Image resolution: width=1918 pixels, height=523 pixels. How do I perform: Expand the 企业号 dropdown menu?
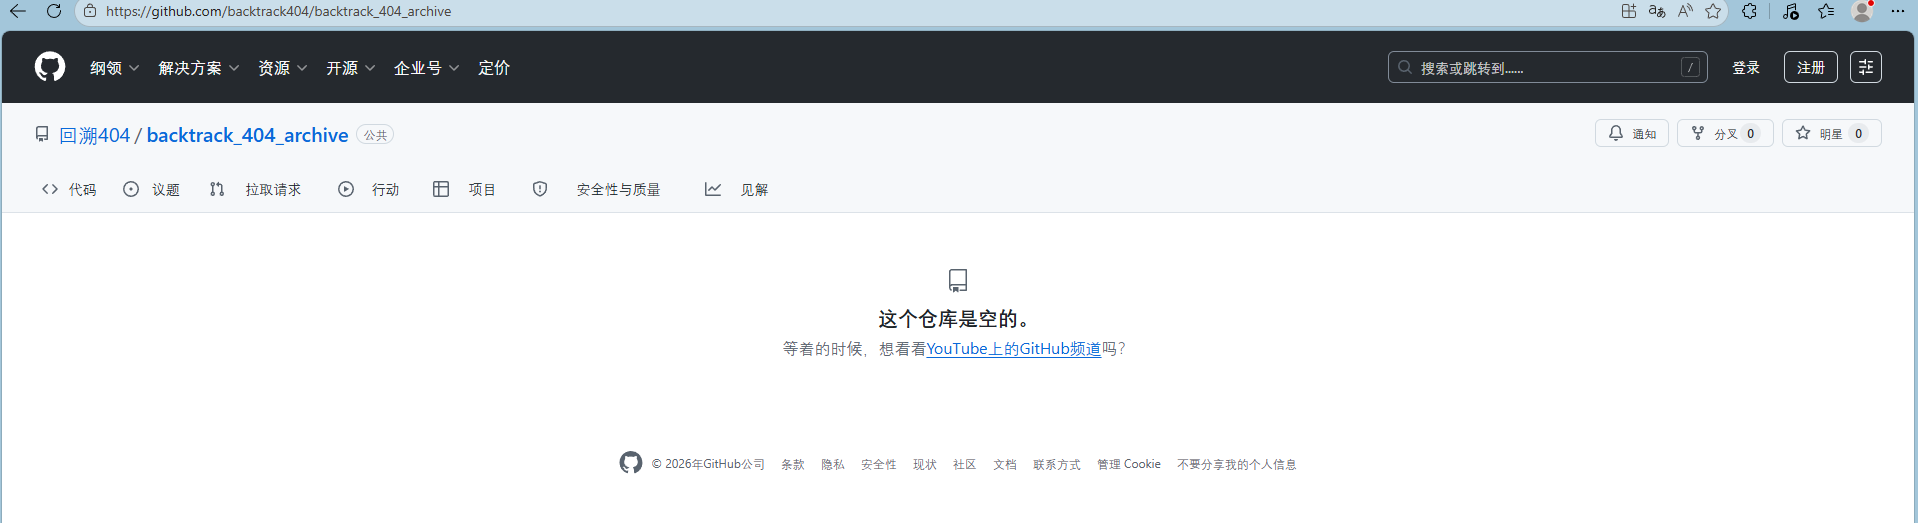pyautogui.click(x=426, y=68)
